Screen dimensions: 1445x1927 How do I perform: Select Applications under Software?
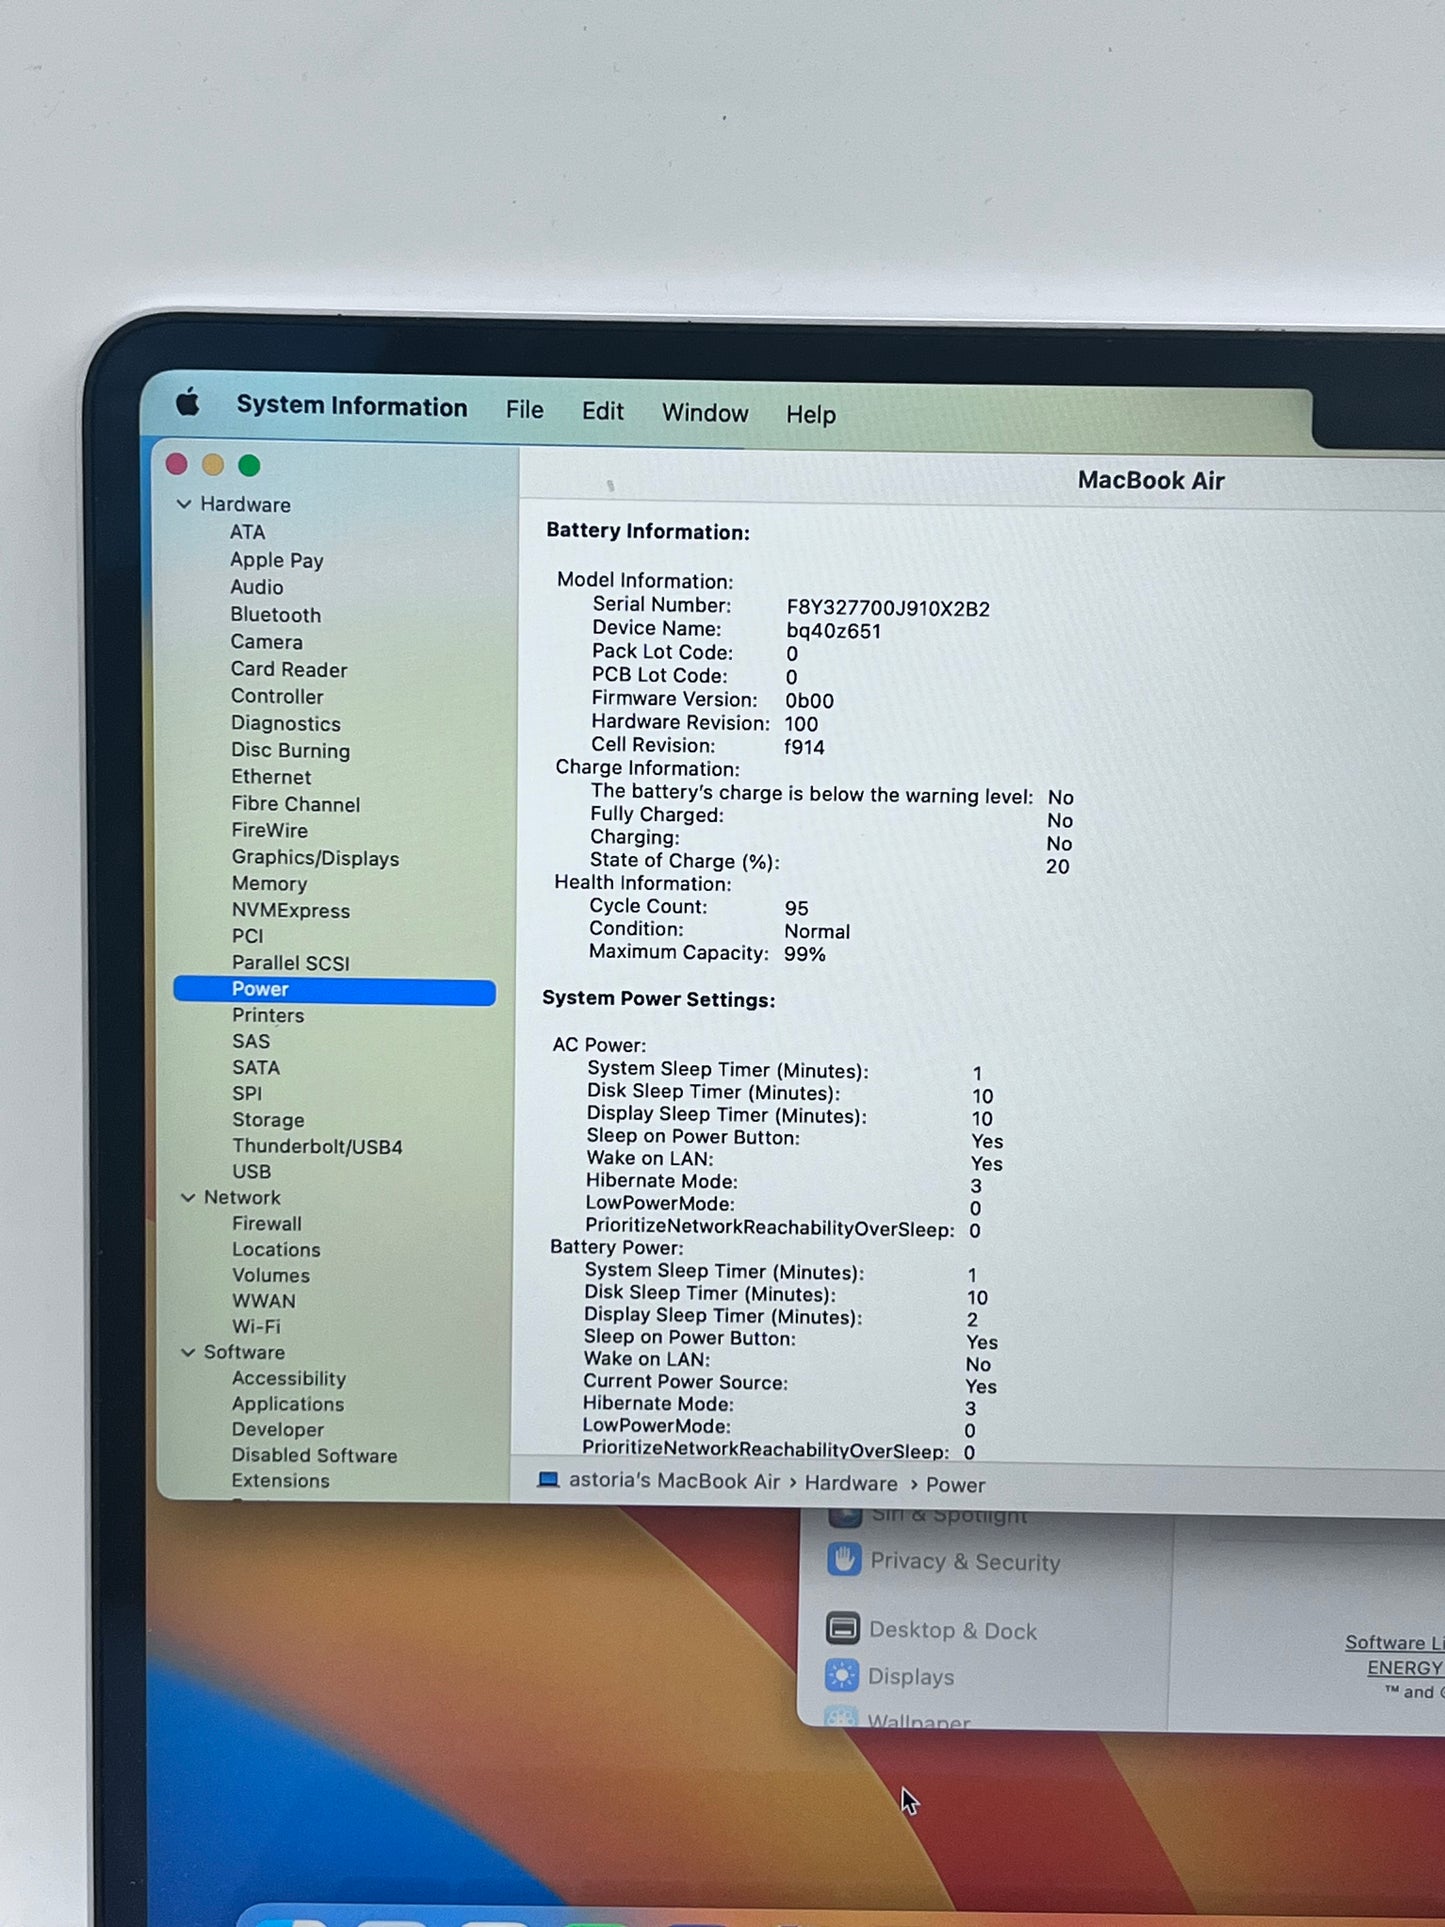click(x=288, y=1404)
